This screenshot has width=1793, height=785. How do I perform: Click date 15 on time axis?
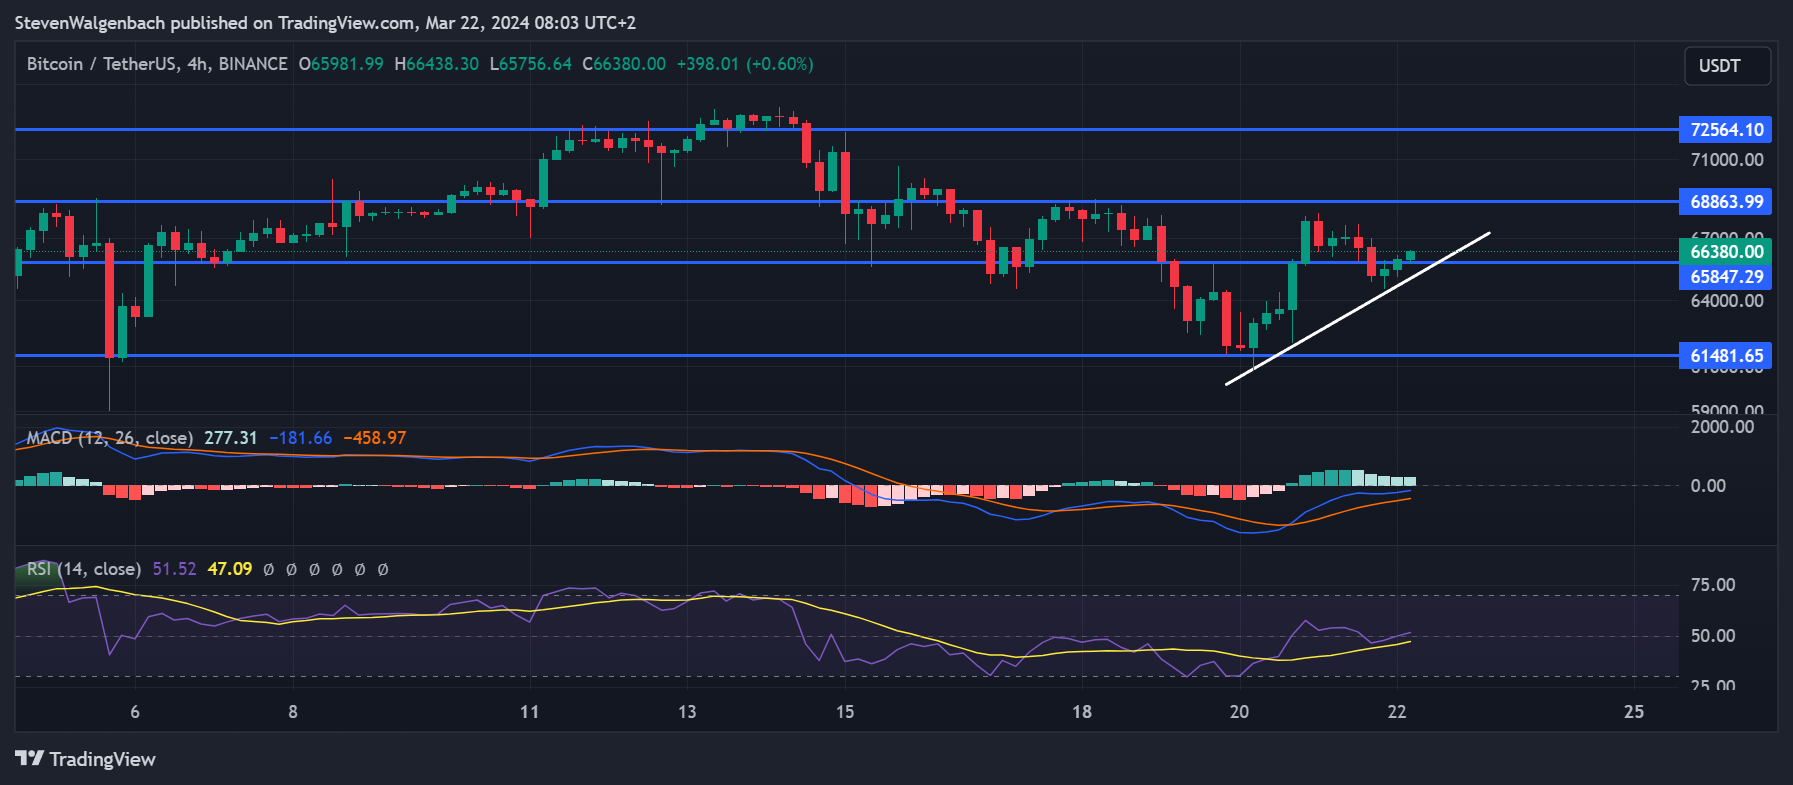(845, 712)
